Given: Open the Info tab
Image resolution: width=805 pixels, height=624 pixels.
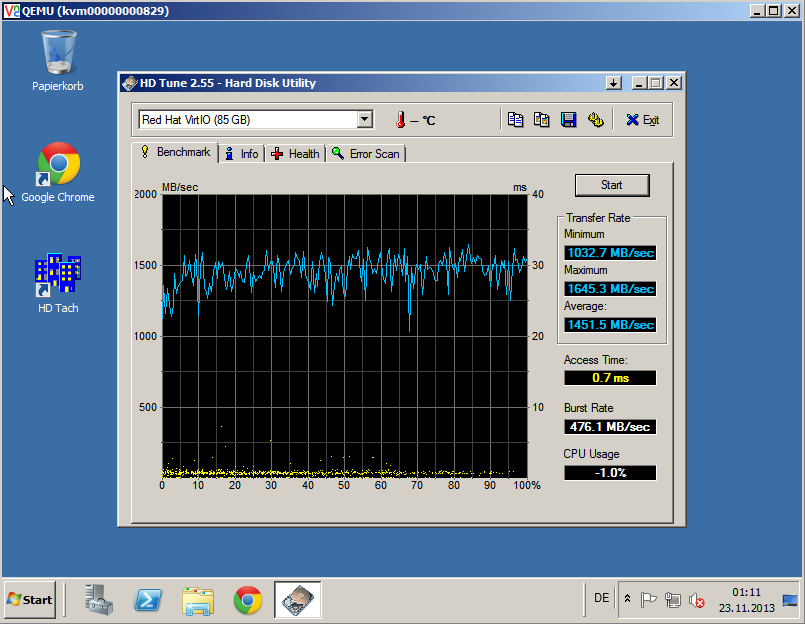Looking at the screenshot, I should tap(242, 154).
